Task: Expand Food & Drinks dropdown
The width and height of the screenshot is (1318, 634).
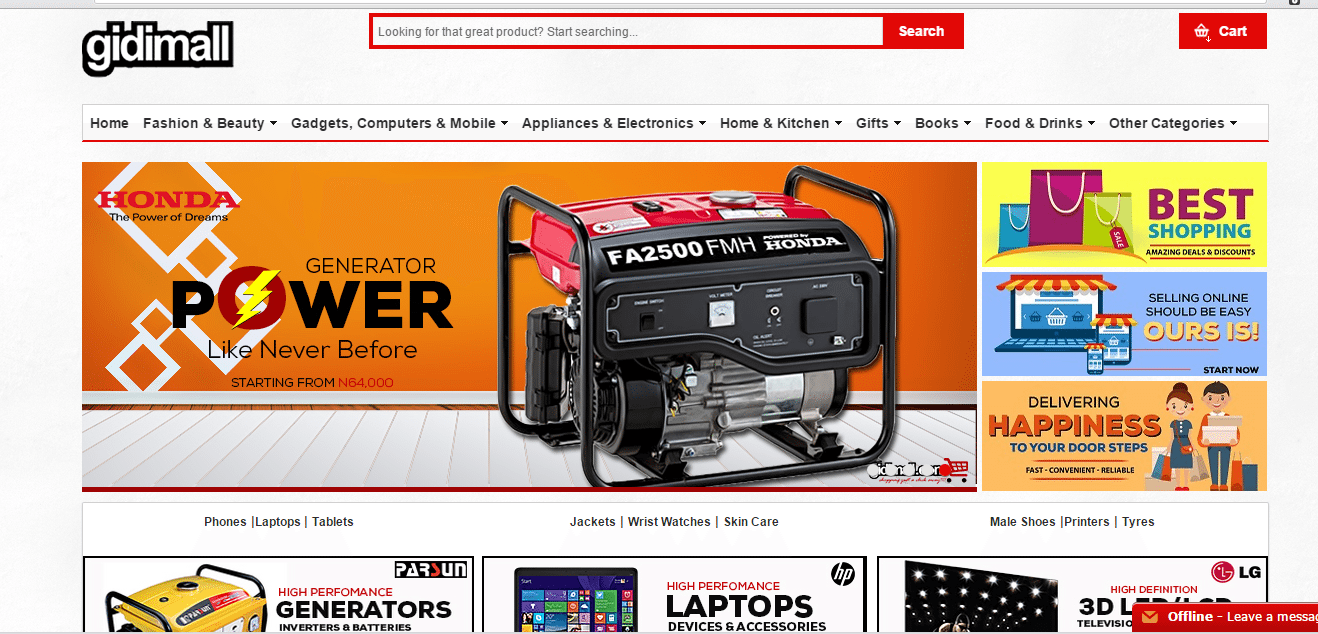Action: 1040,123
